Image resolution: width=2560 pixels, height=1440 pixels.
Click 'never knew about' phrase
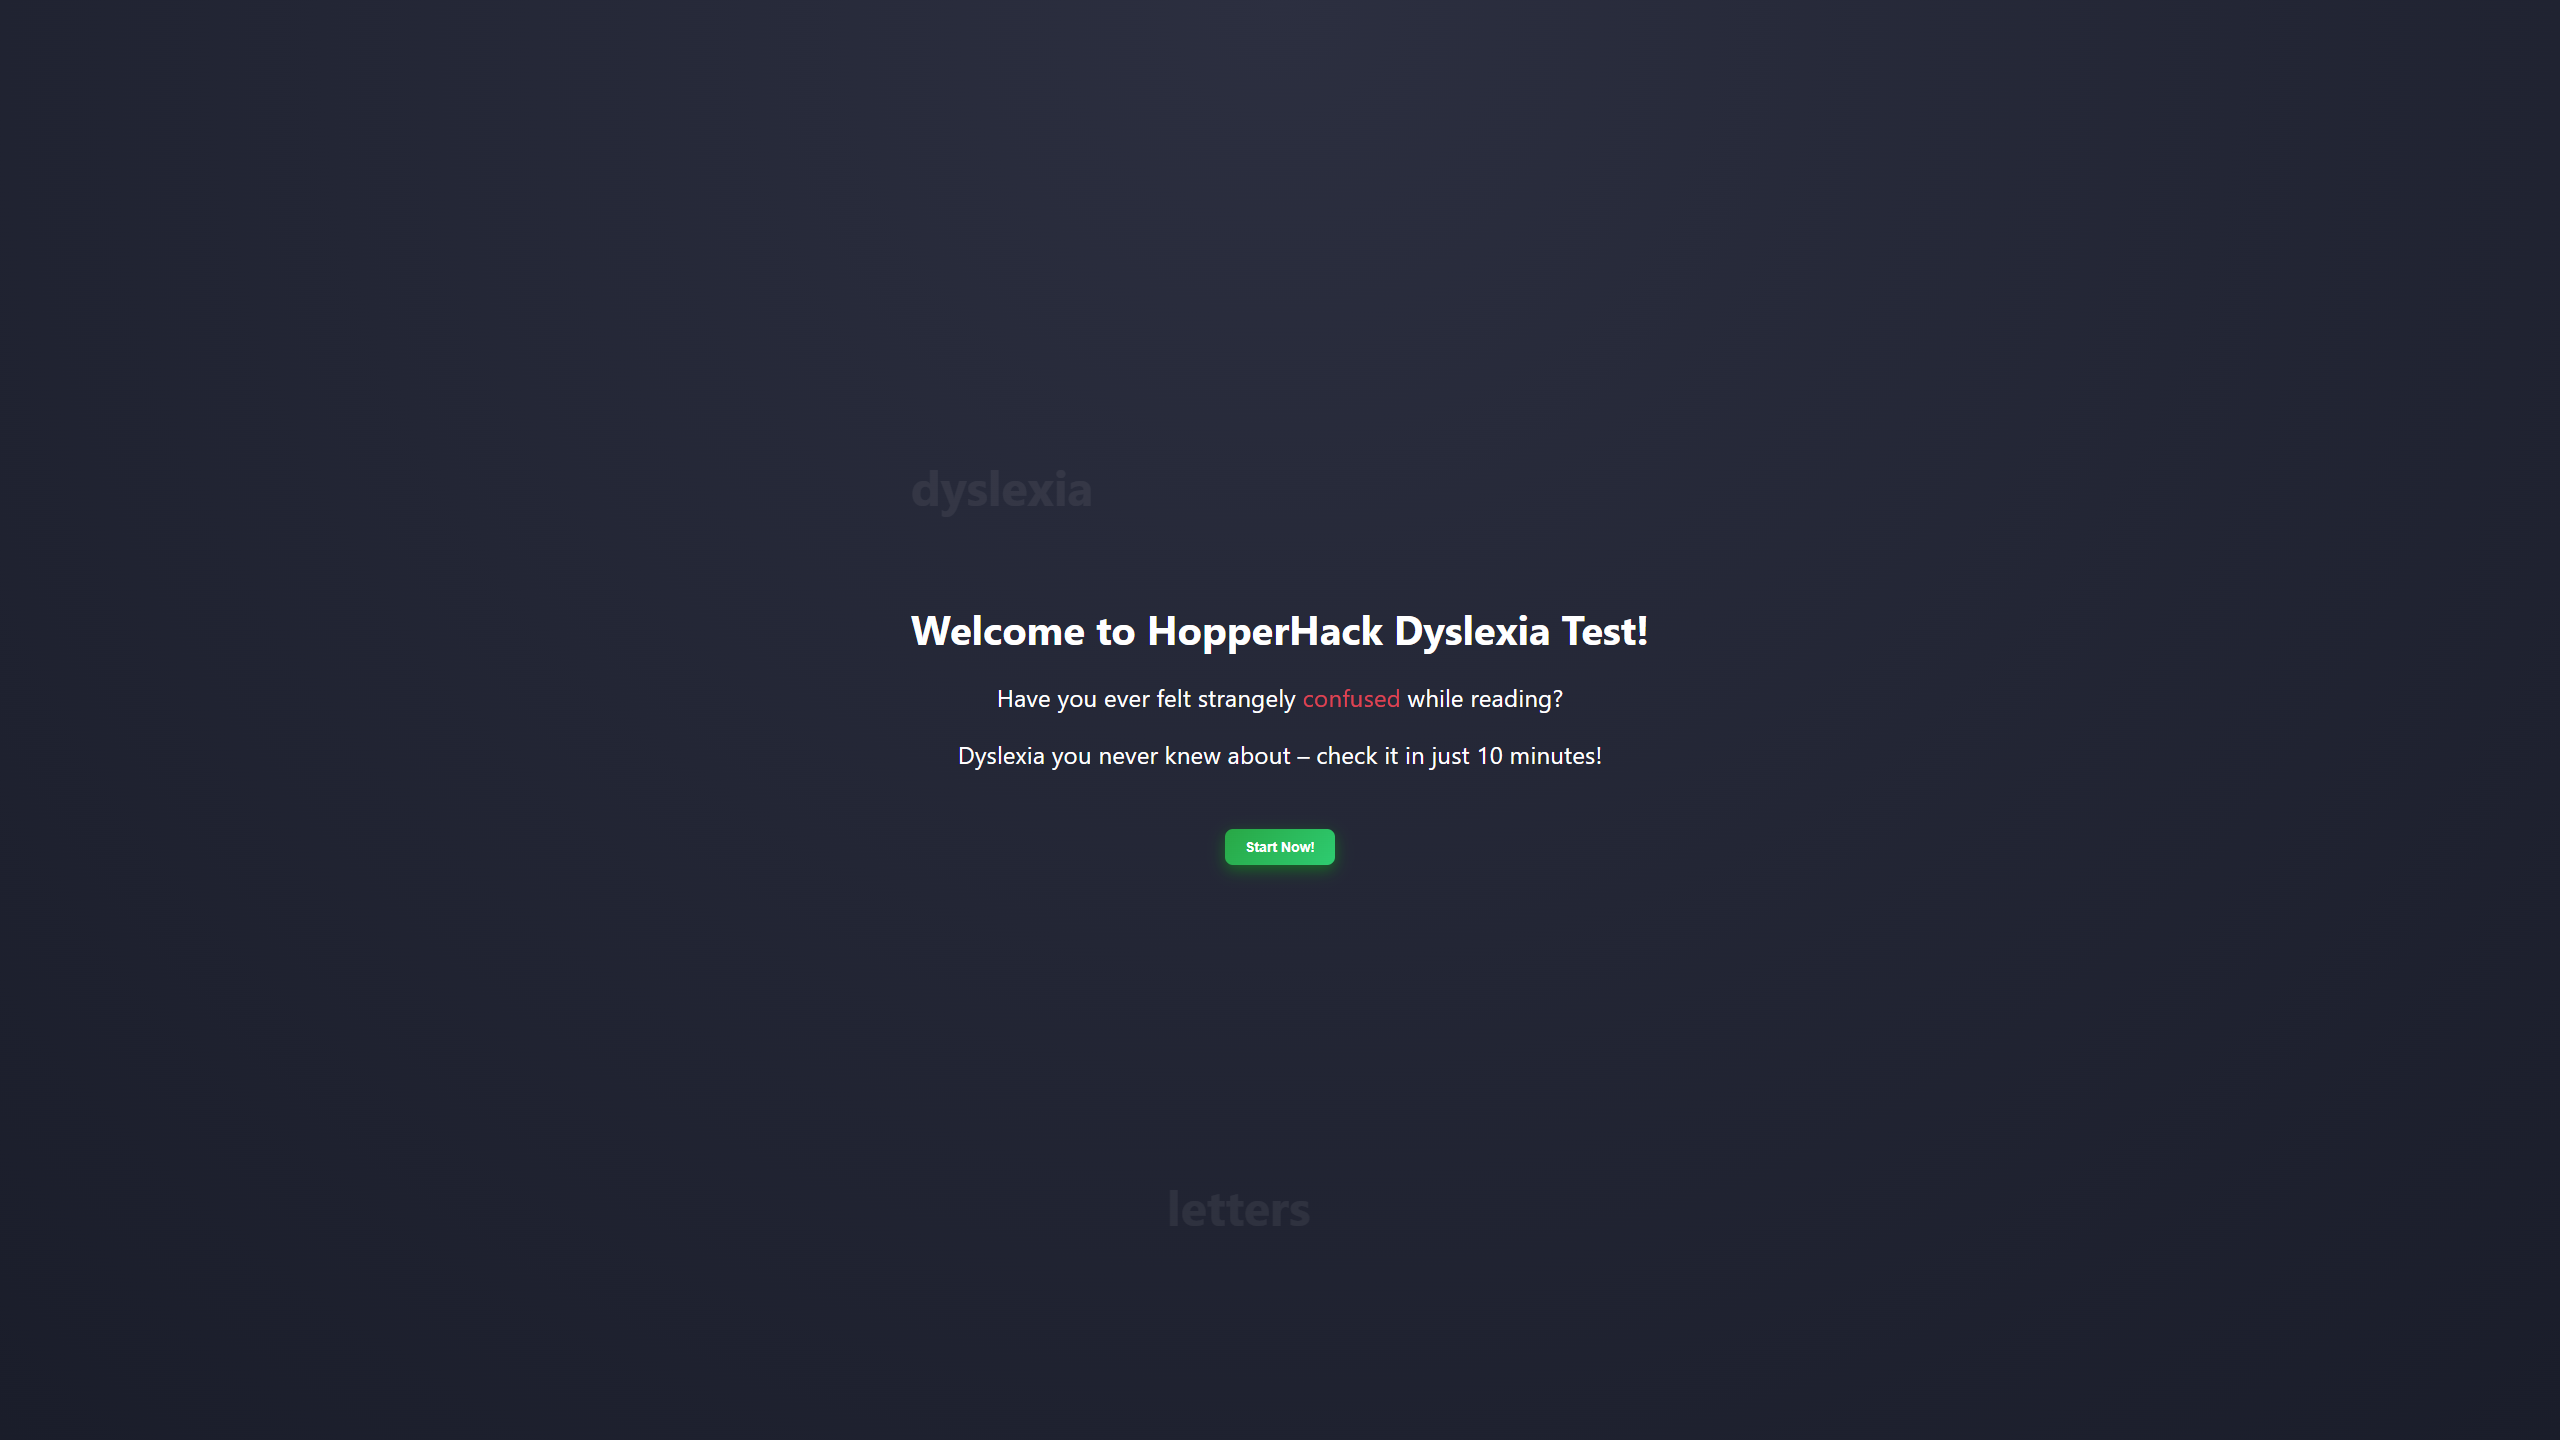pos(1194,756)
